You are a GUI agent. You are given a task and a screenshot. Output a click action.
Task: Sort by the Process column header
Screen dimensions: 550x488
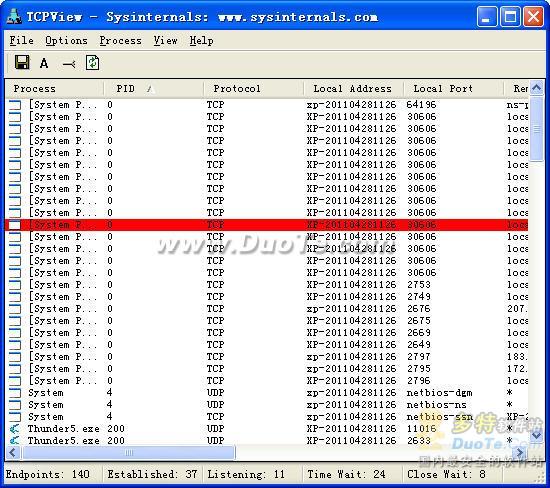click(54, 89)
